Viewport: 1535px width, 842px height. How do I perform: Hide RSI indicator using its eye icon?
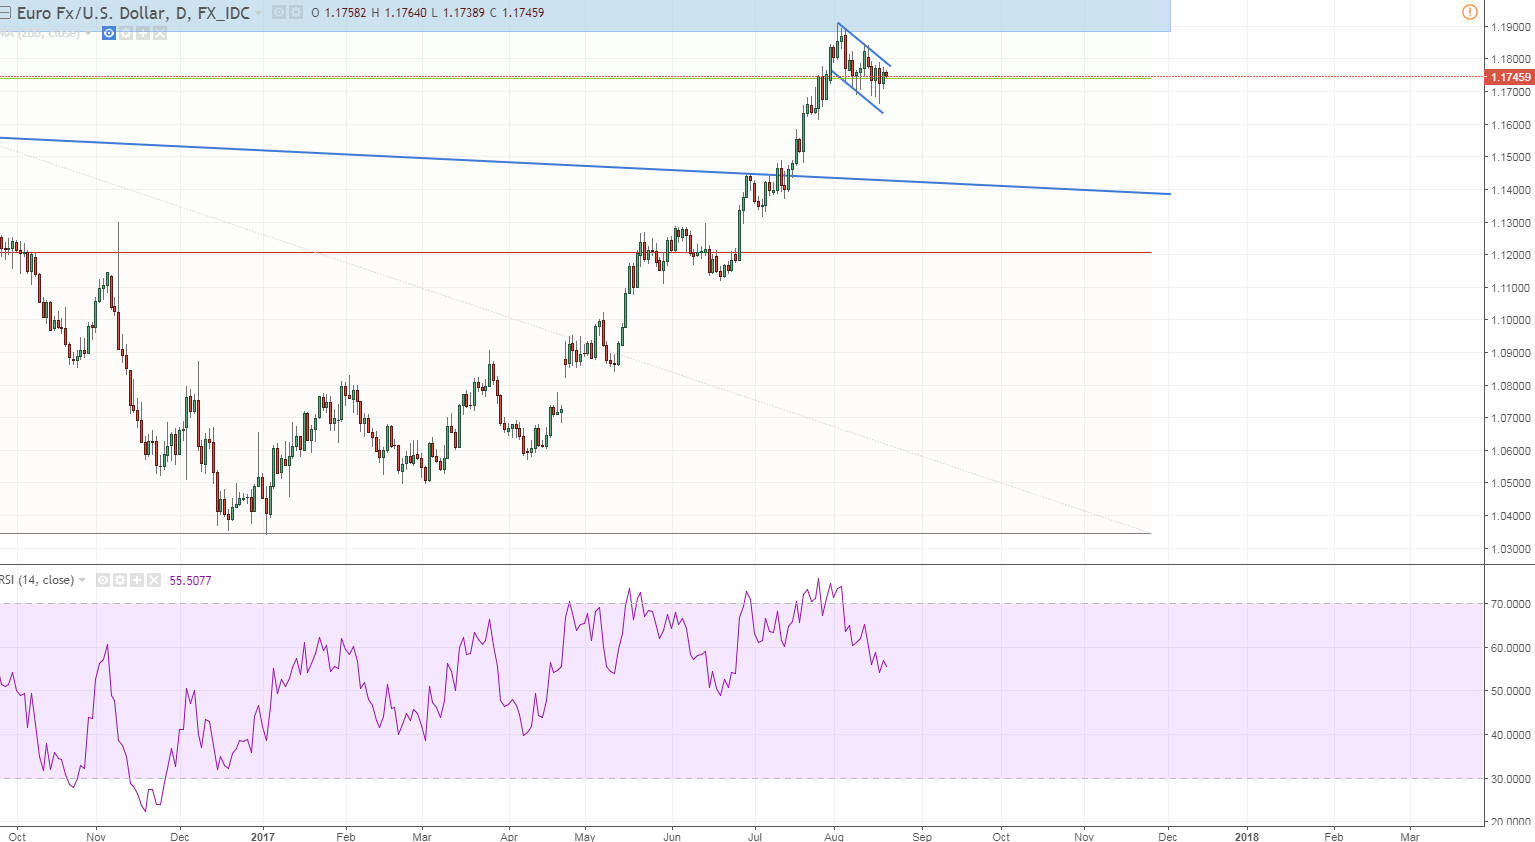click(x=103, y=580)
